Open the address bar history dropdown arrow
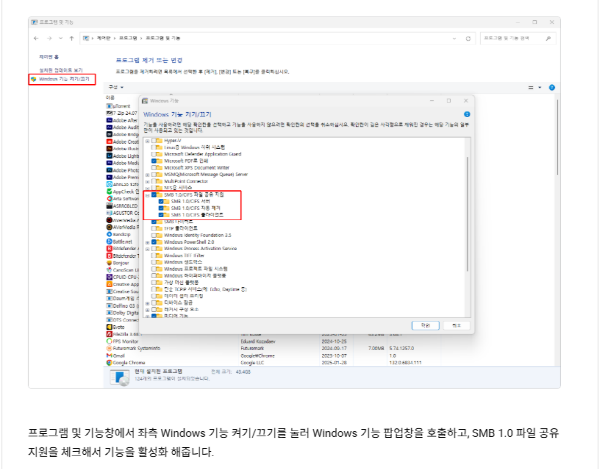The image size is (600, 469). pos(454,39)
